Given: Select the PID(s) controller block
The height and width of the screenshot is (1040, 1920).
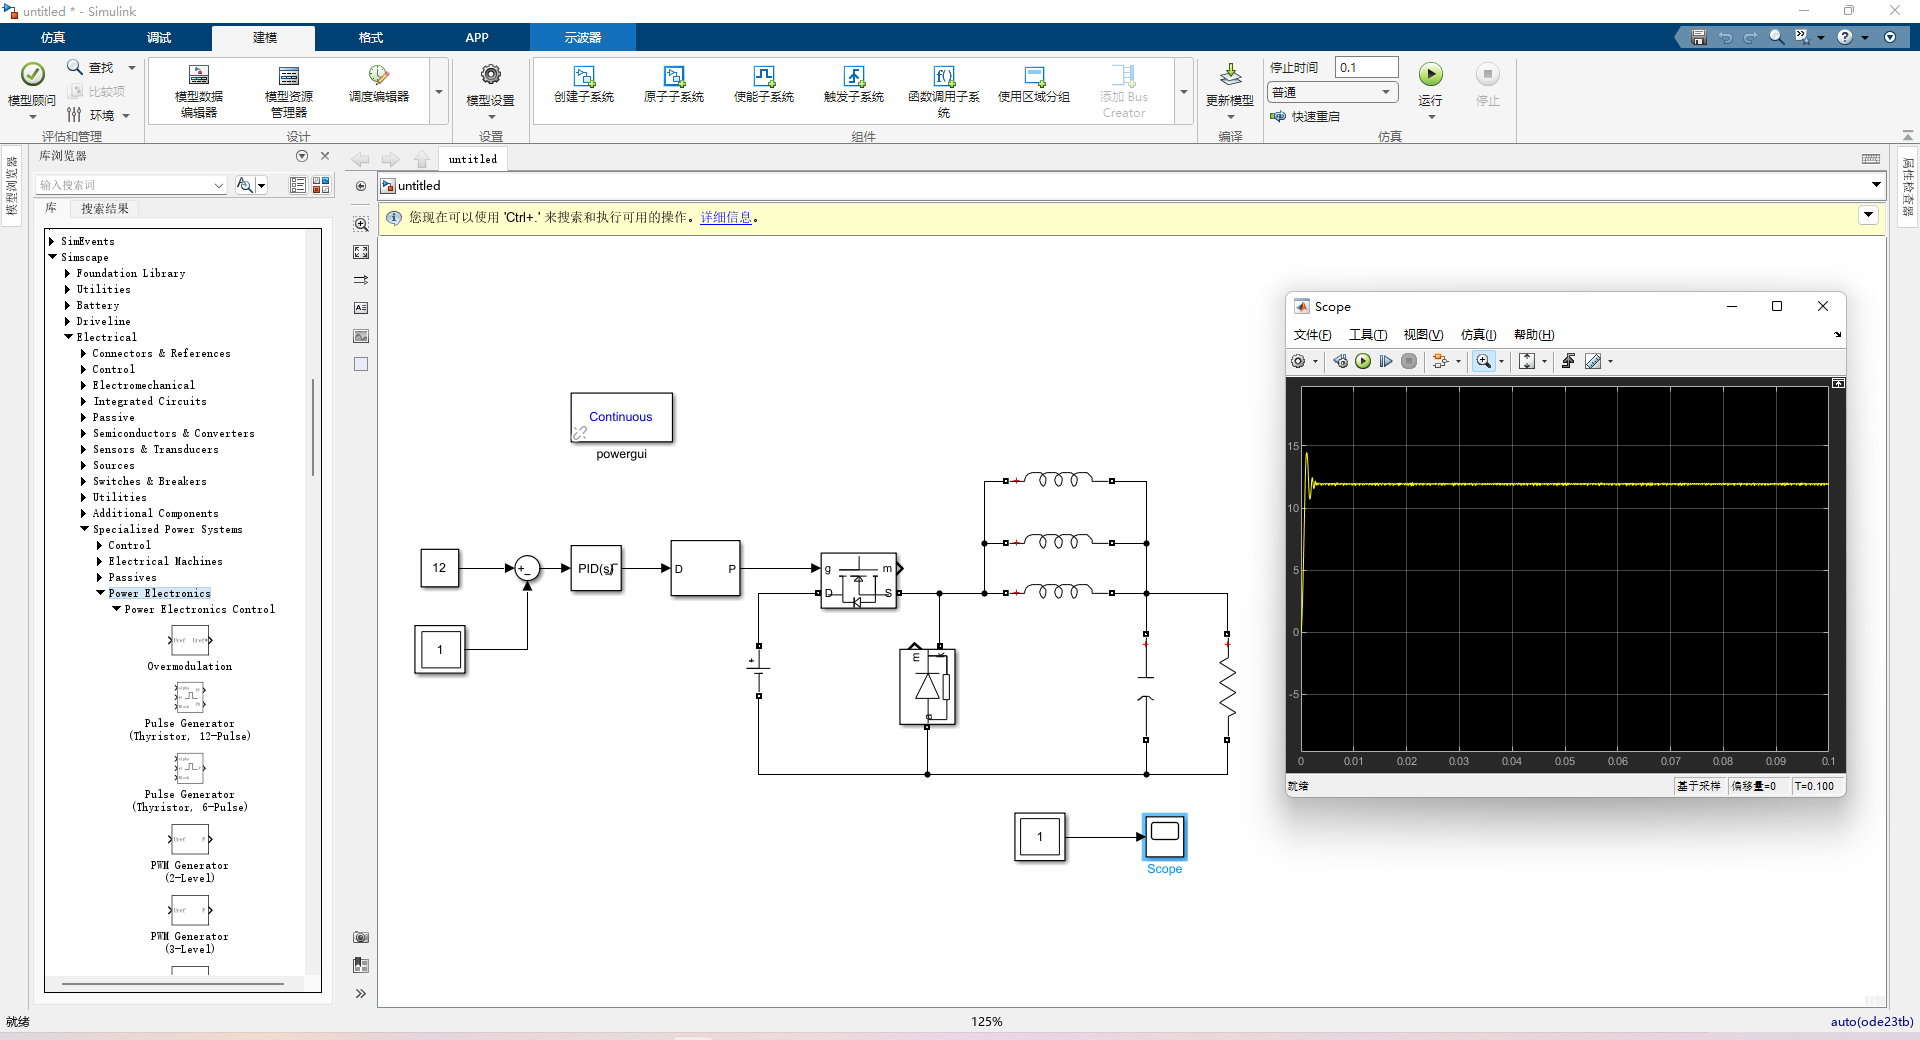Looking at the screenshot, I should [596, 568].
